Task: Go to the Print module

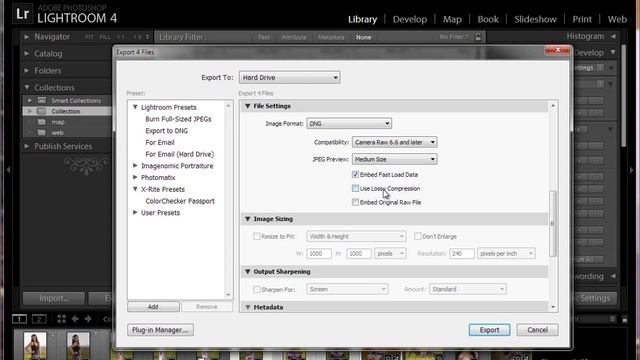Action: [x=582, y=19]
